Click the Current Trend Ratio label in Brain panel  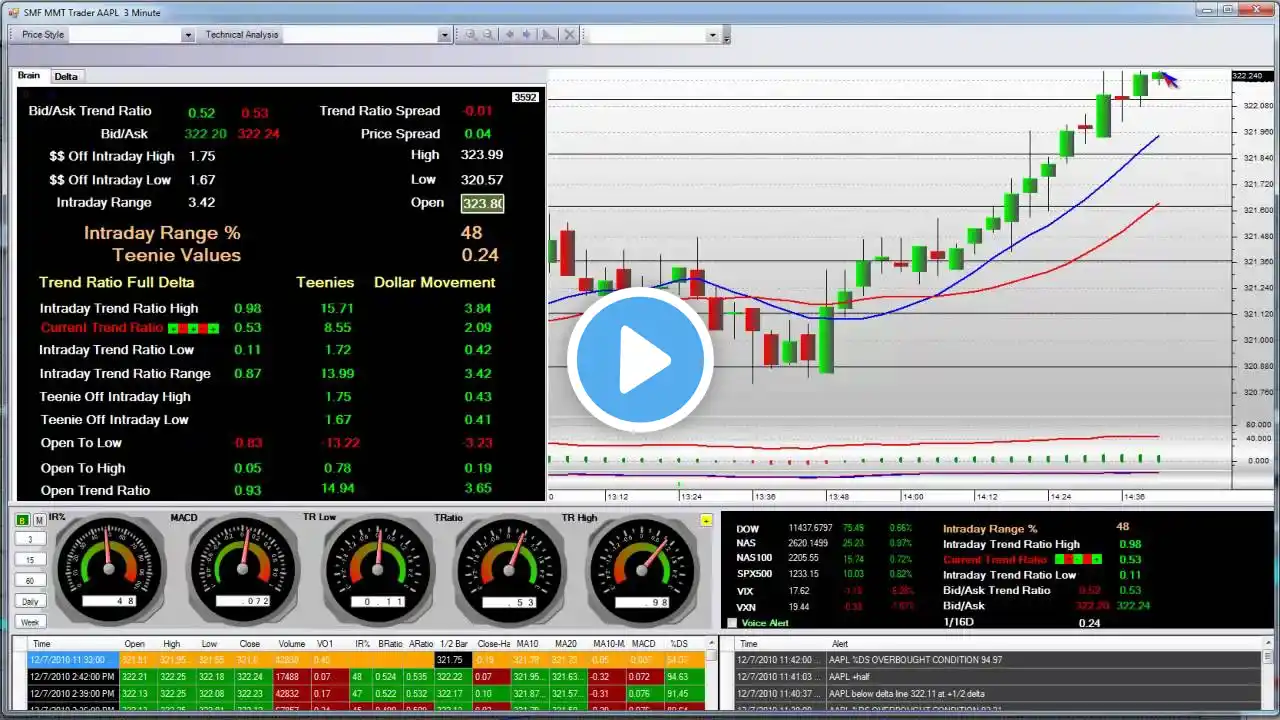[x=102, y=328]
